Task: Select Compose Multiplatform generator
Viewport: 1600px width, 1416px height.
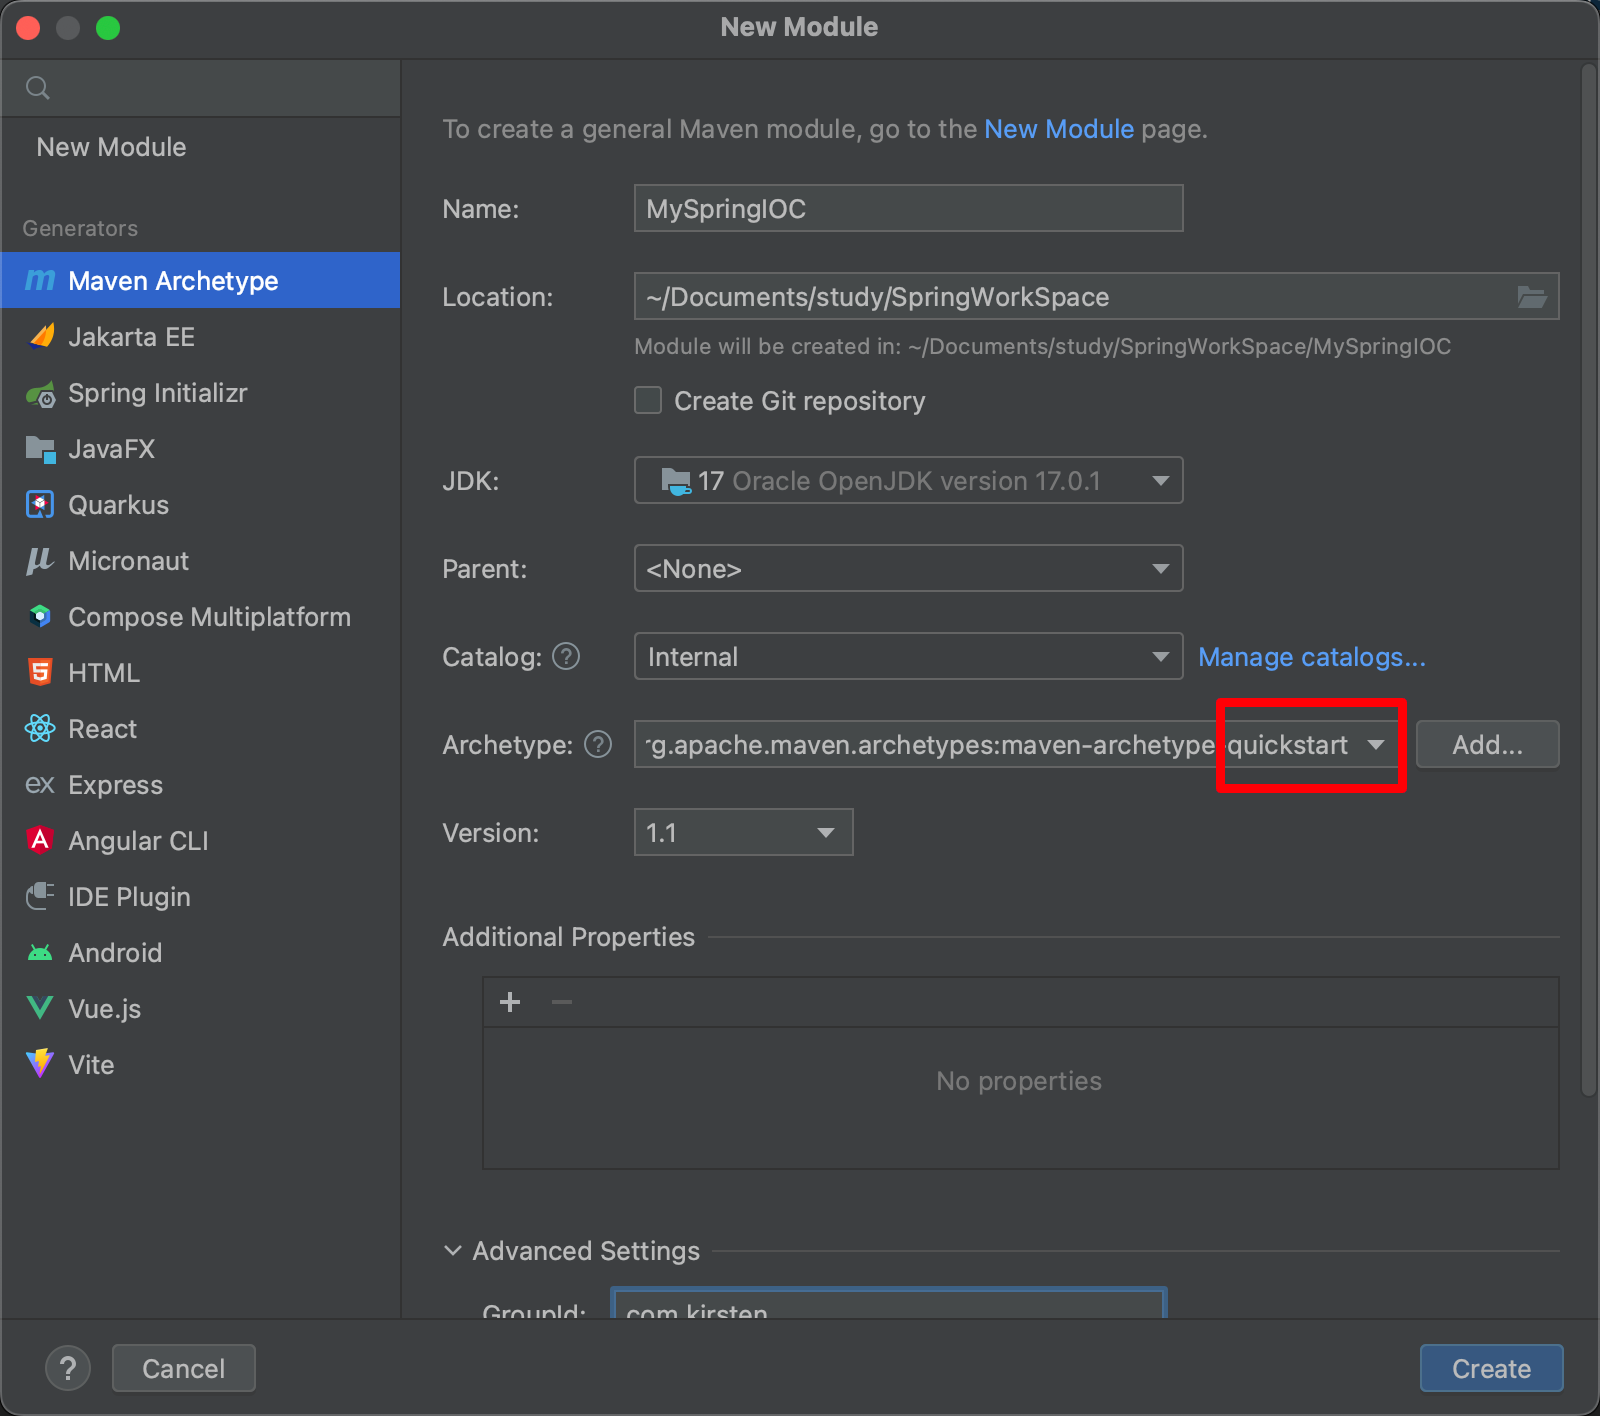Action: coord(200,616)
